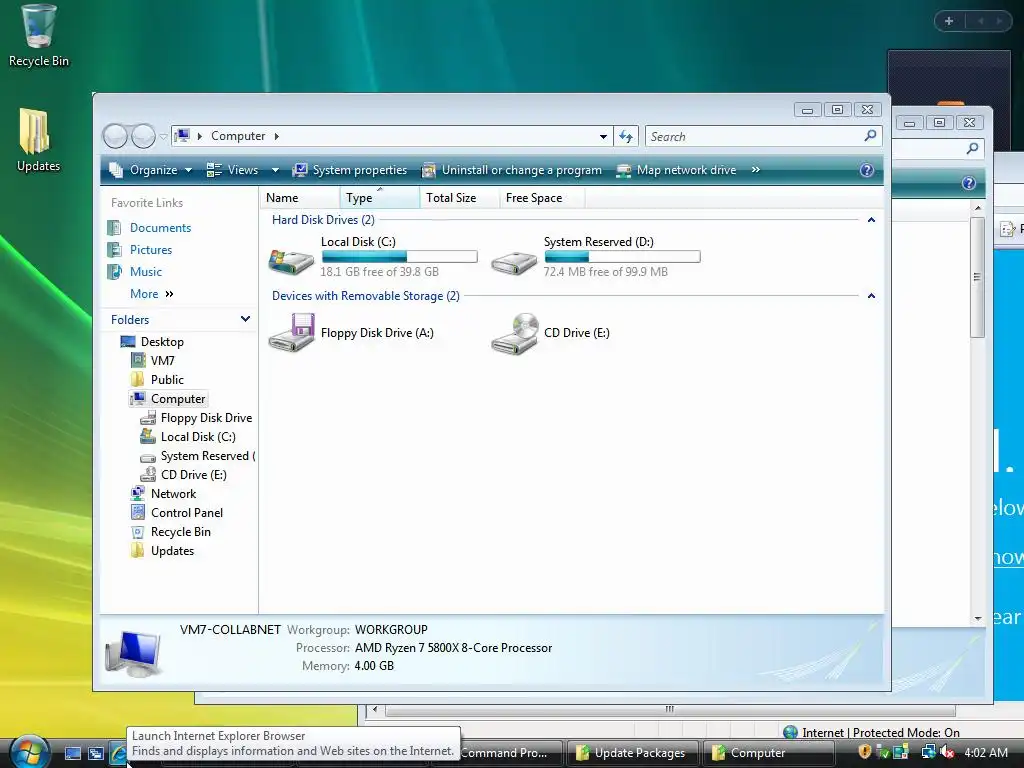Expand the Views dropdown arrow
This screenshot has height=768, width=1024.
click(275, 170)
